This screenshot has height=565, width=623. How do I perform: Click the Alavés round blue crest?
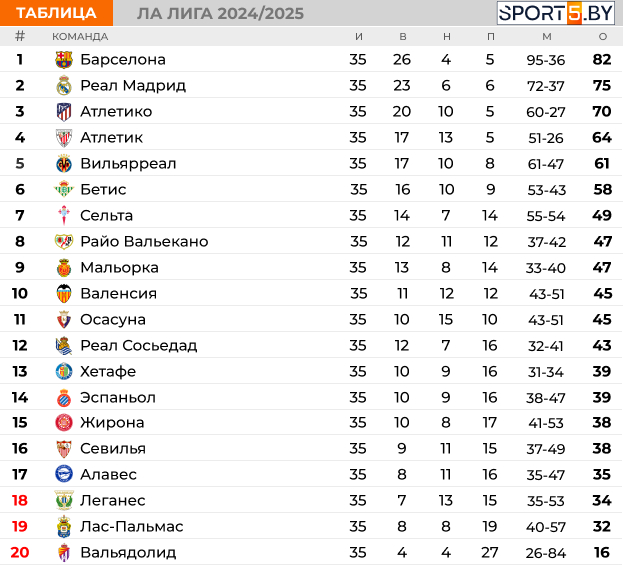point(64,474)
